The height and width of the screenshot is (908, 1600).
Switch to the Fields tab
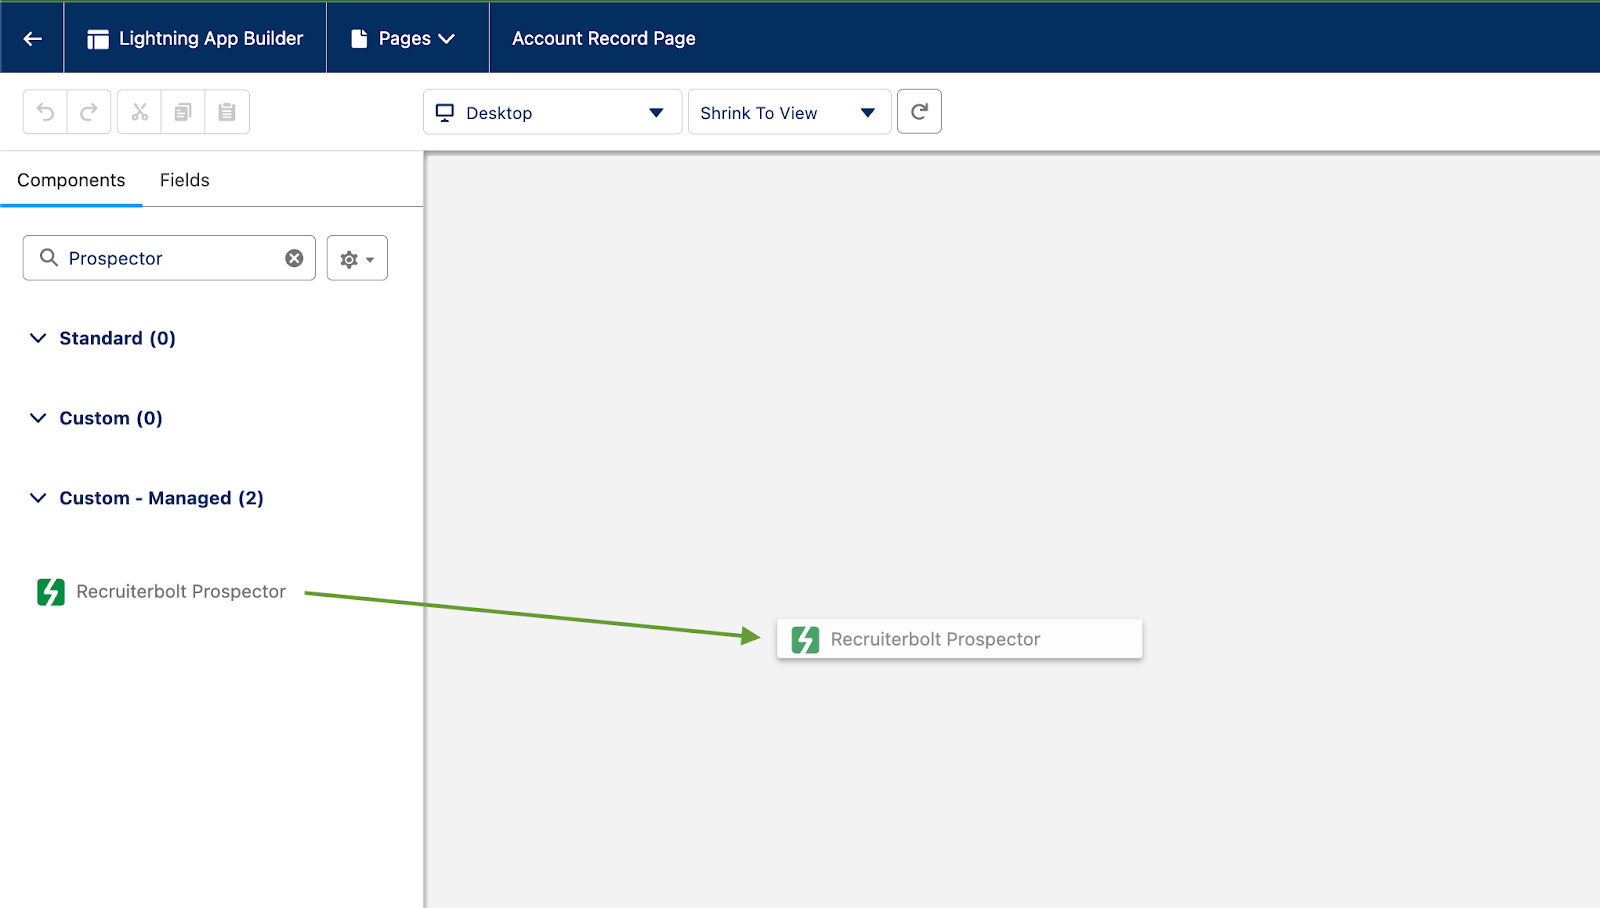tap(185, 180)
